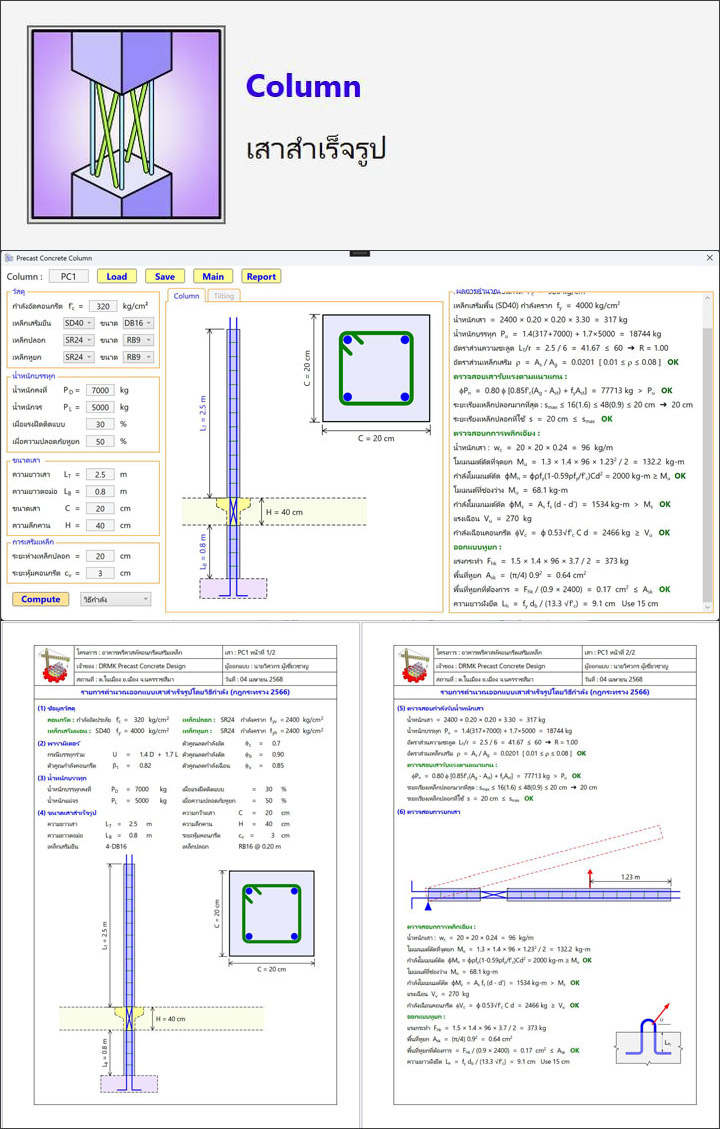Image resolution: width=720 pixels, height=1129 pixels.
Task: Switch to the Tilting tab
Action: tap(224, 296)
